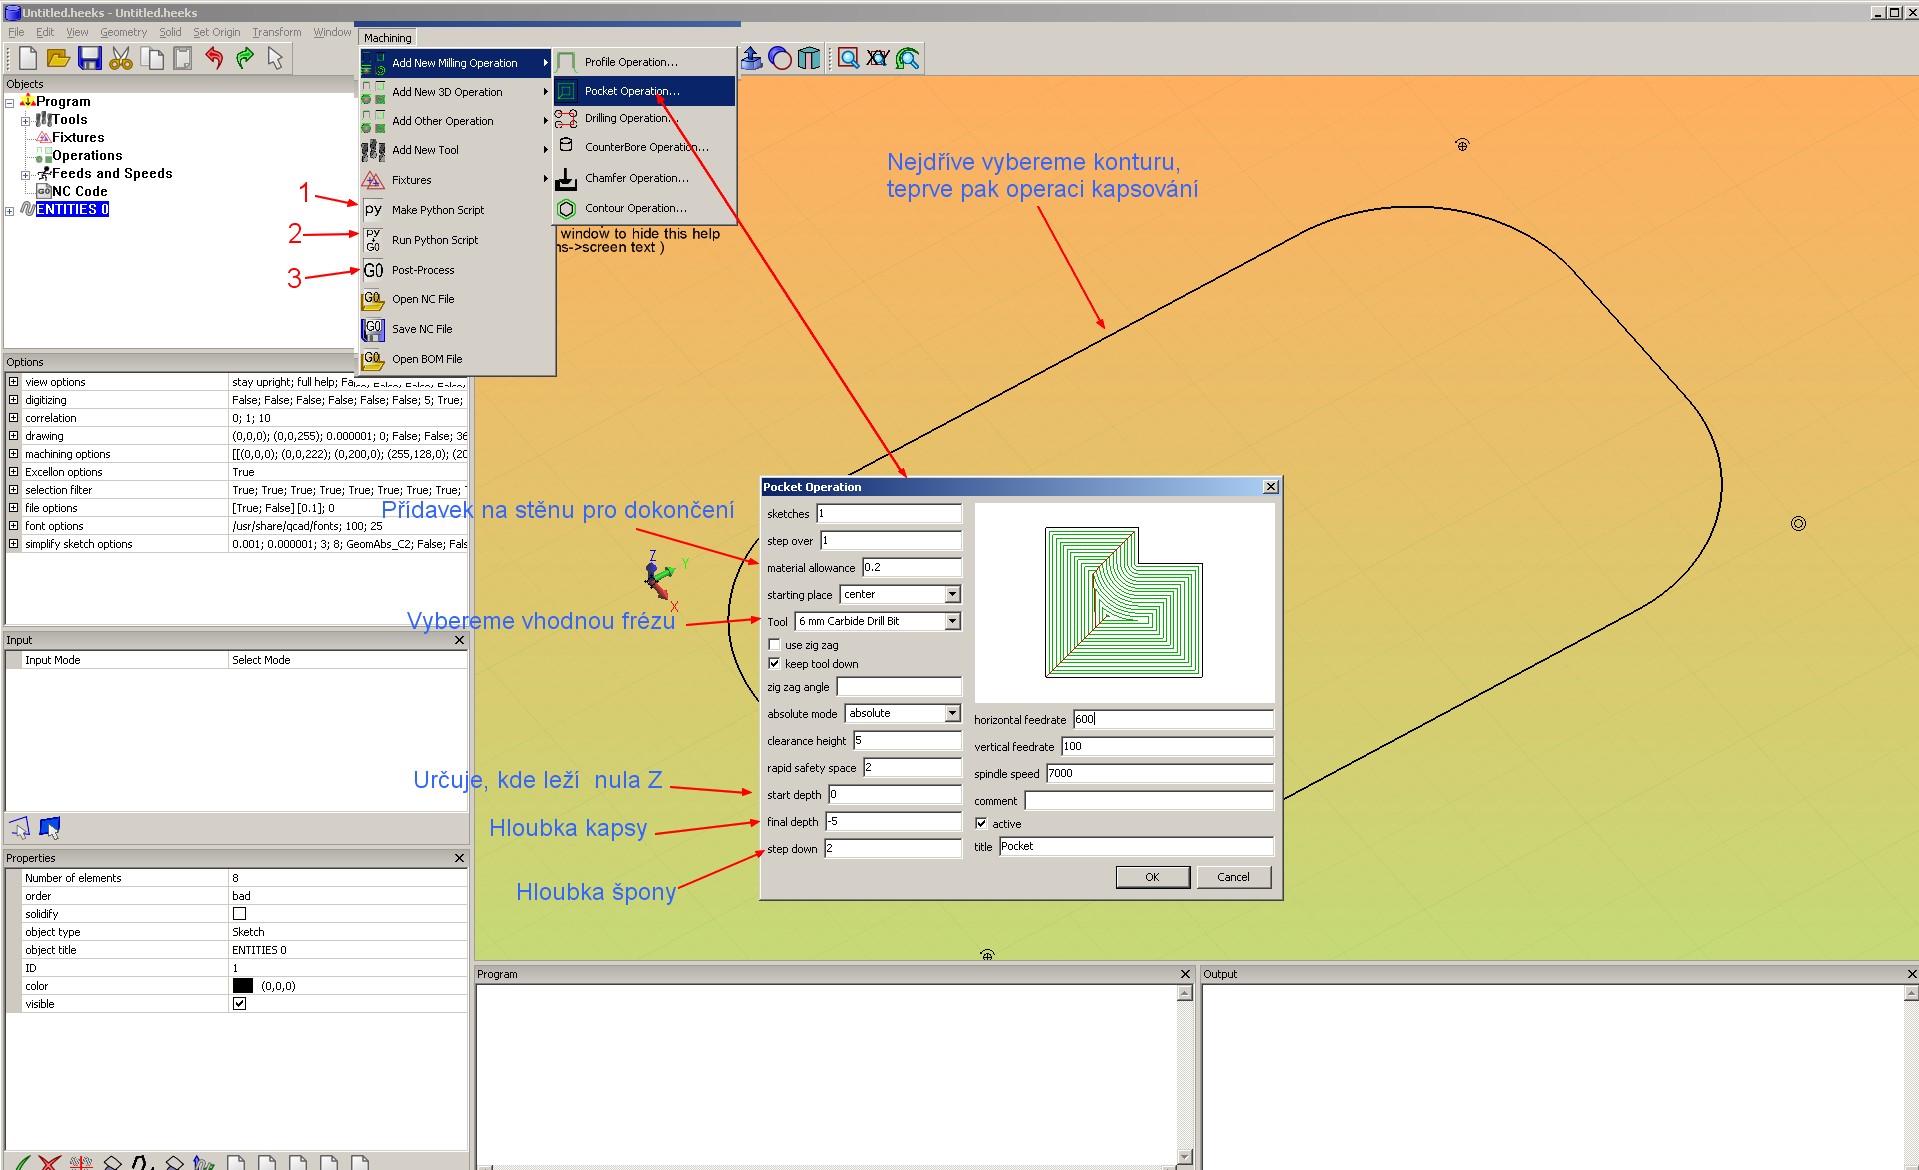Open the 'starting place' dropdown

(952, 594)
